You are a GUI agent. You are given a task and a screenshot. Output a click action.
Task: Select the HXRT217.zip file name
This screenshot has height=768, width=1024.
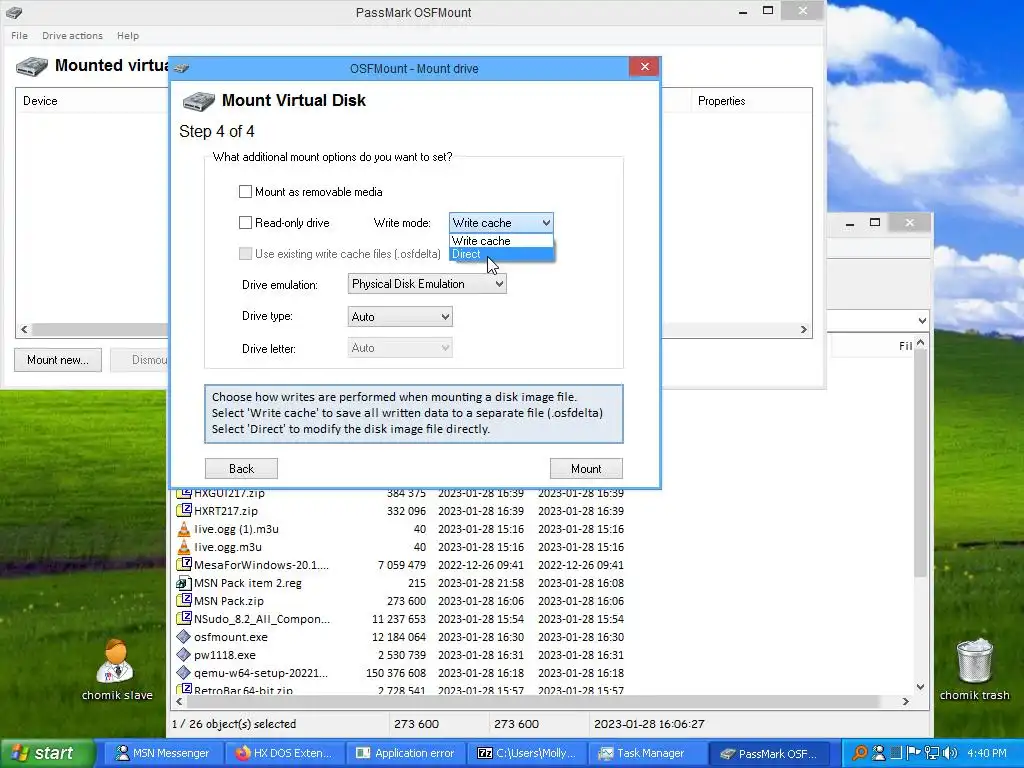[x=226, y=511]
